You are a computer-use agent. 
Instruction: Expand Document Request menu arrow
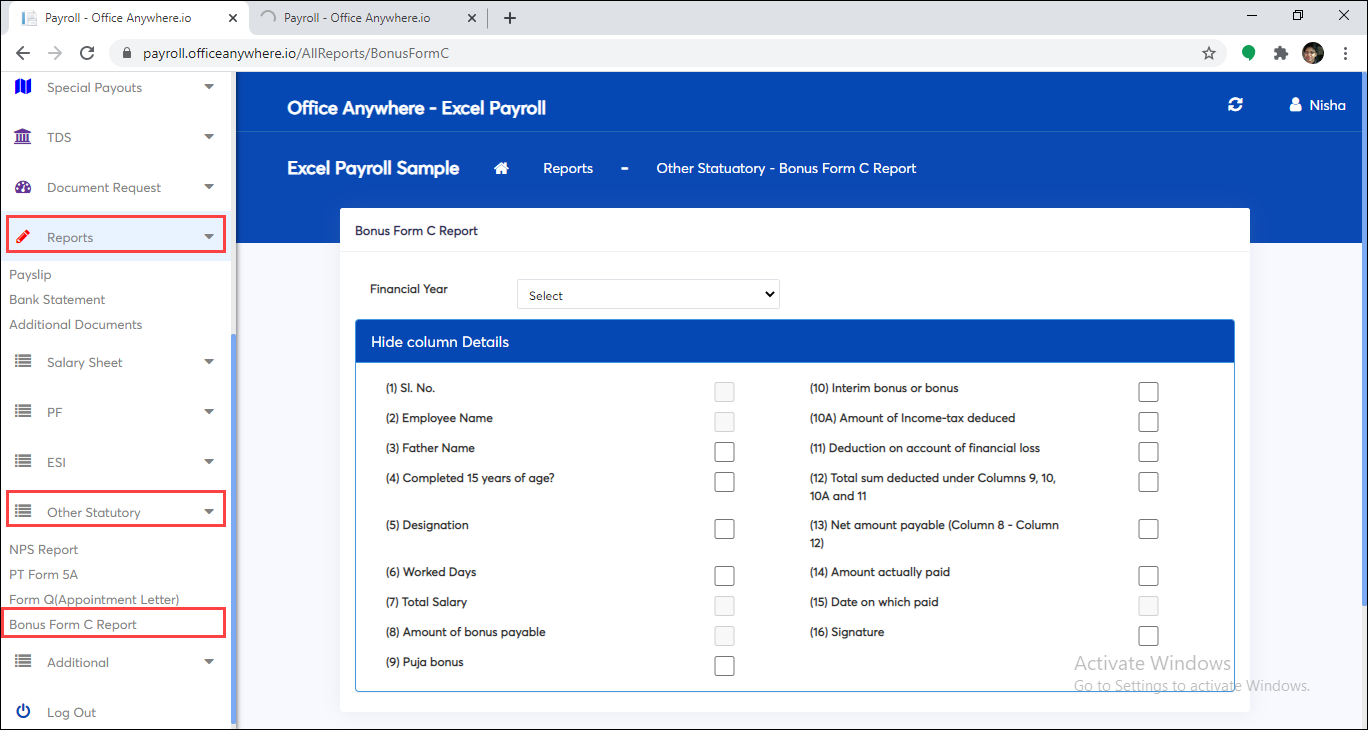click(x=209, y=187)
